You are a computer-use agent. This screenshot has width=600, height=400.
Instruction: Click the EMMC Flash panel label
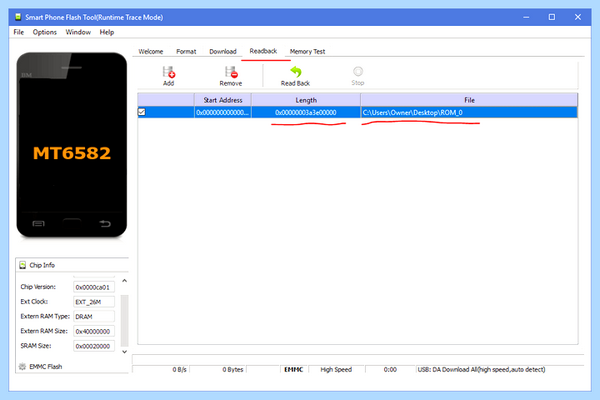46,366
